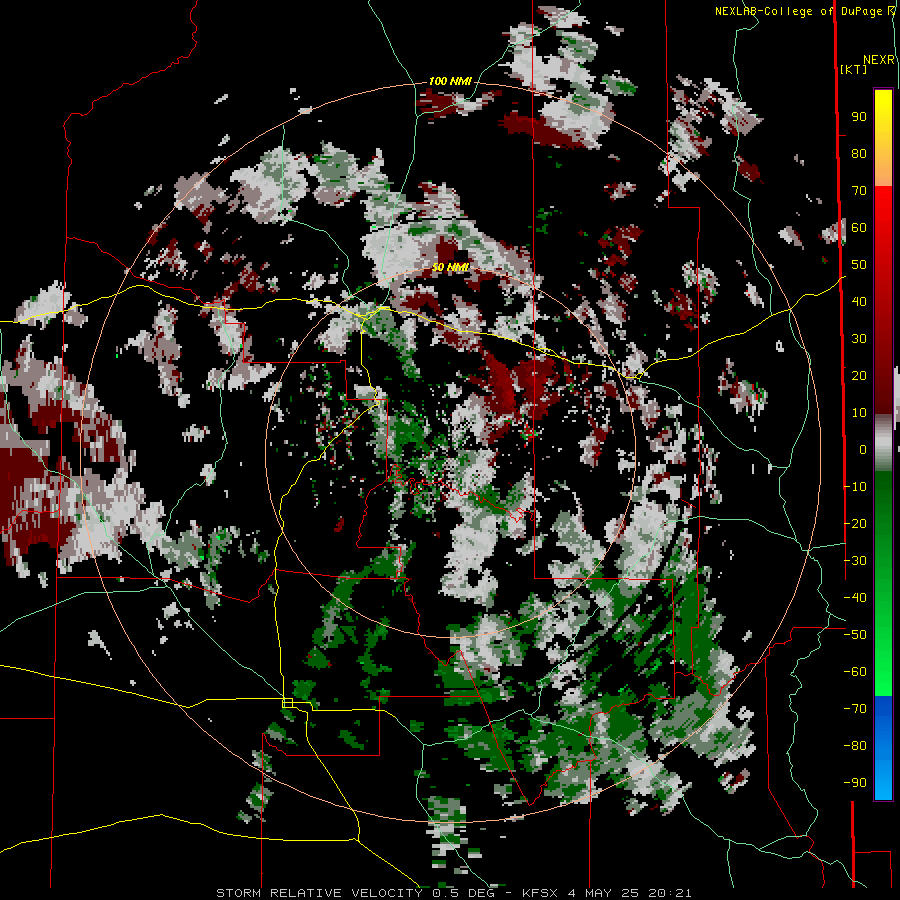Click the Storm Relative Velocity KFSX caption
Viewport: 900px width, 900px height.
click(453, 893)
